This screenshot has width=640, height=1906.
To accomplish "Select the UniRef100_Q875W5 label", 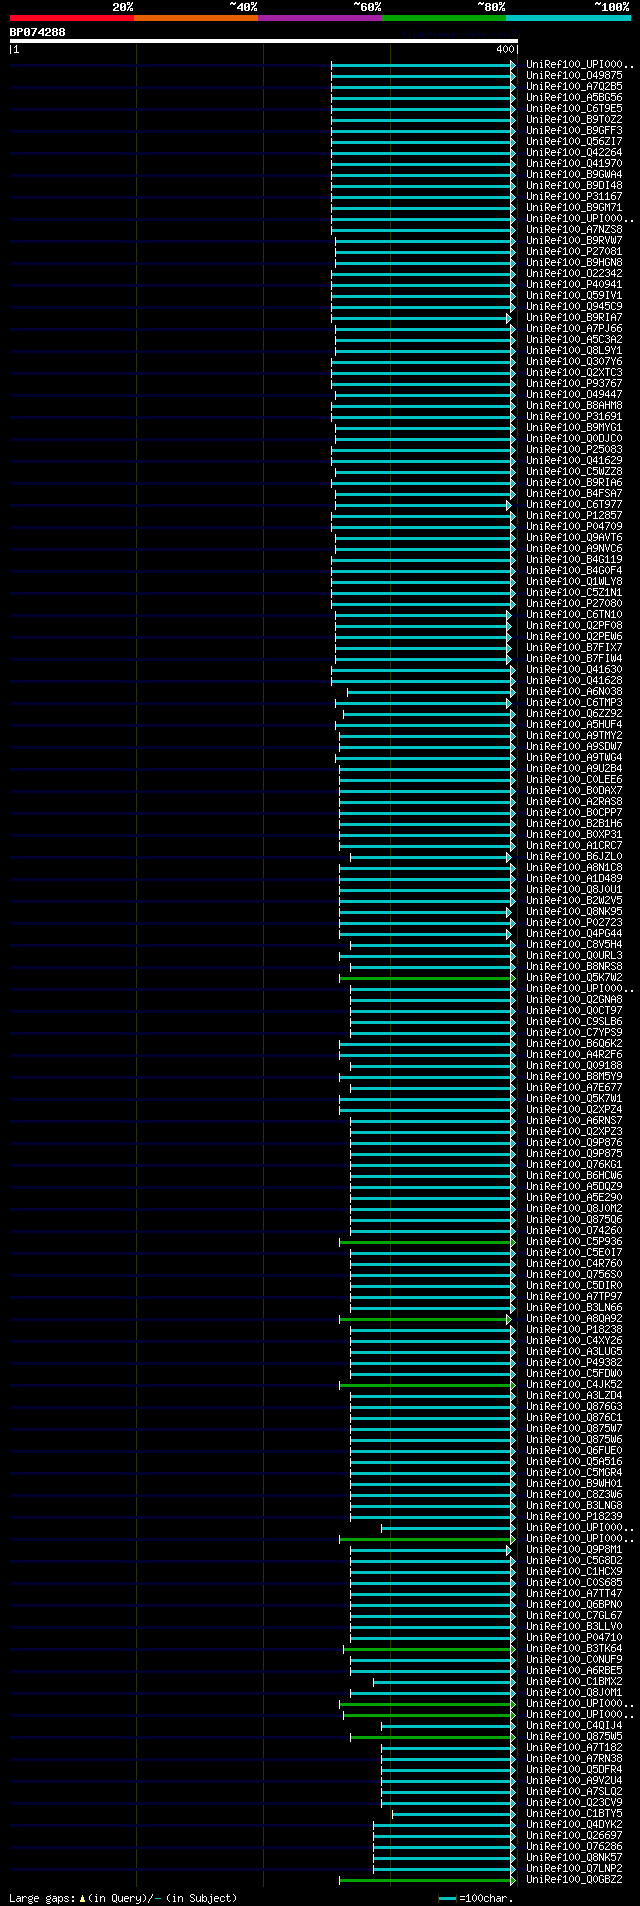I will pos(574,1736).
